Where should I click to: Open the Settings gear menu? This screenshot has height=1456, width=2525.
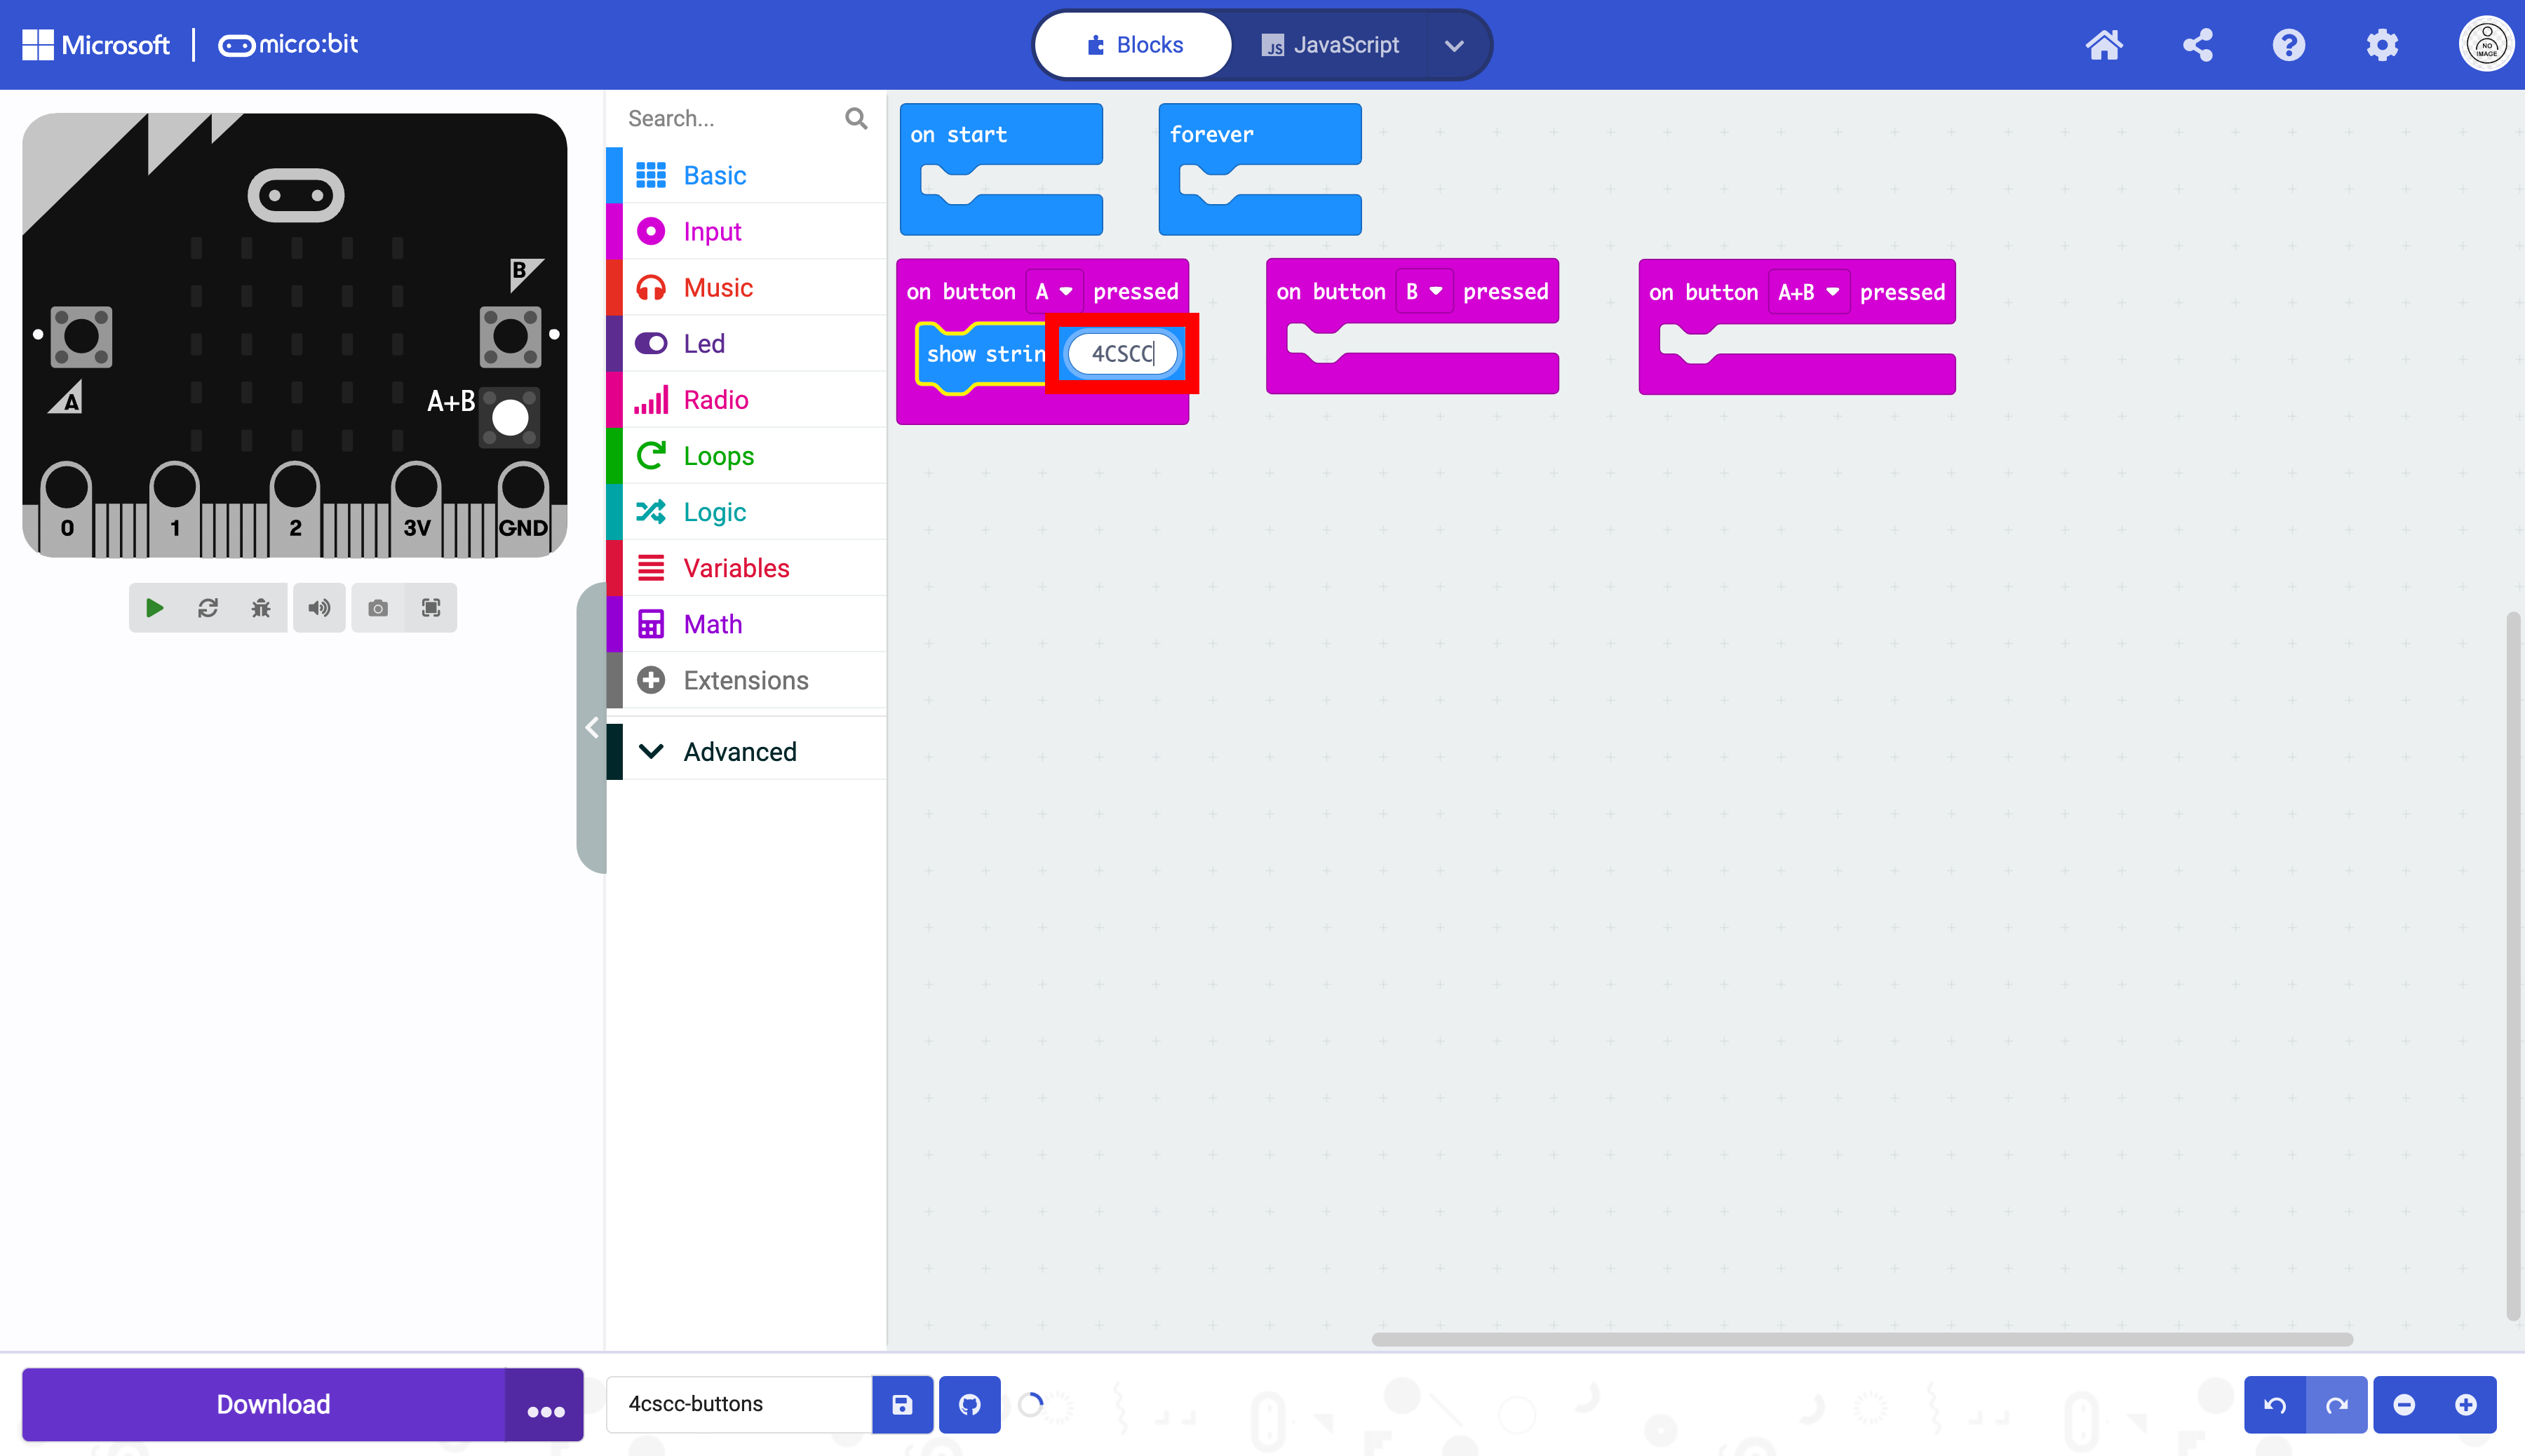coord(2382,45)
